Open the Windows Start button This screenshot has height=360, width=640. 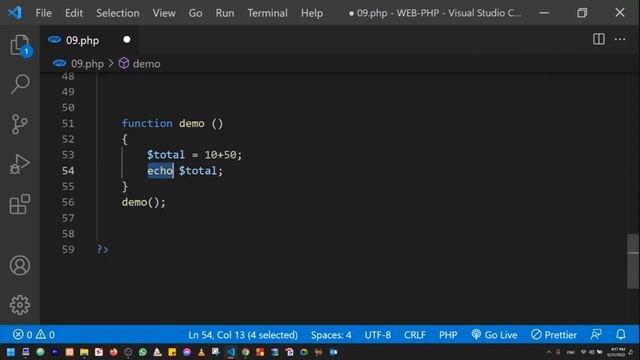pyautogui.click(x=11, y=352)
